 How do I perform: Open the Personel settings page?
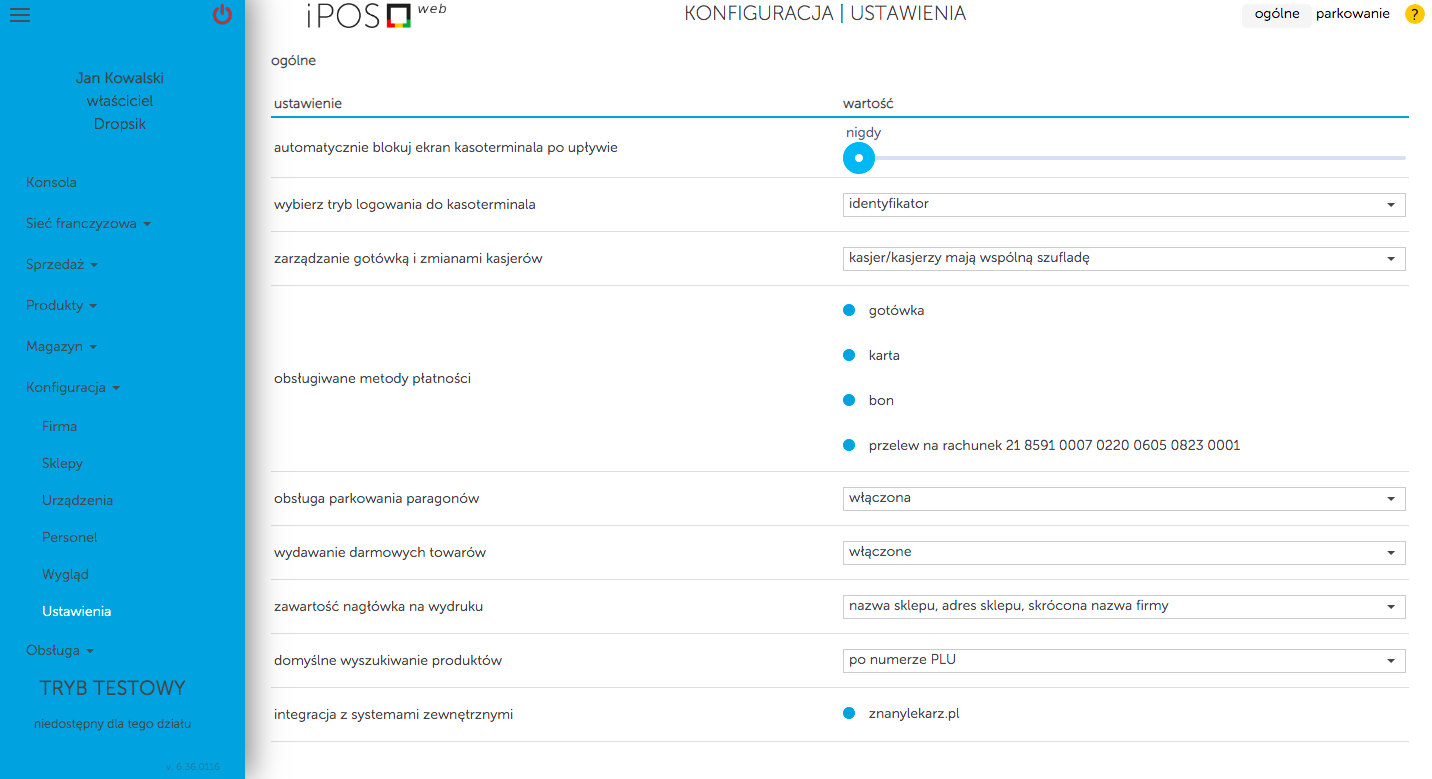click(69, 537)
